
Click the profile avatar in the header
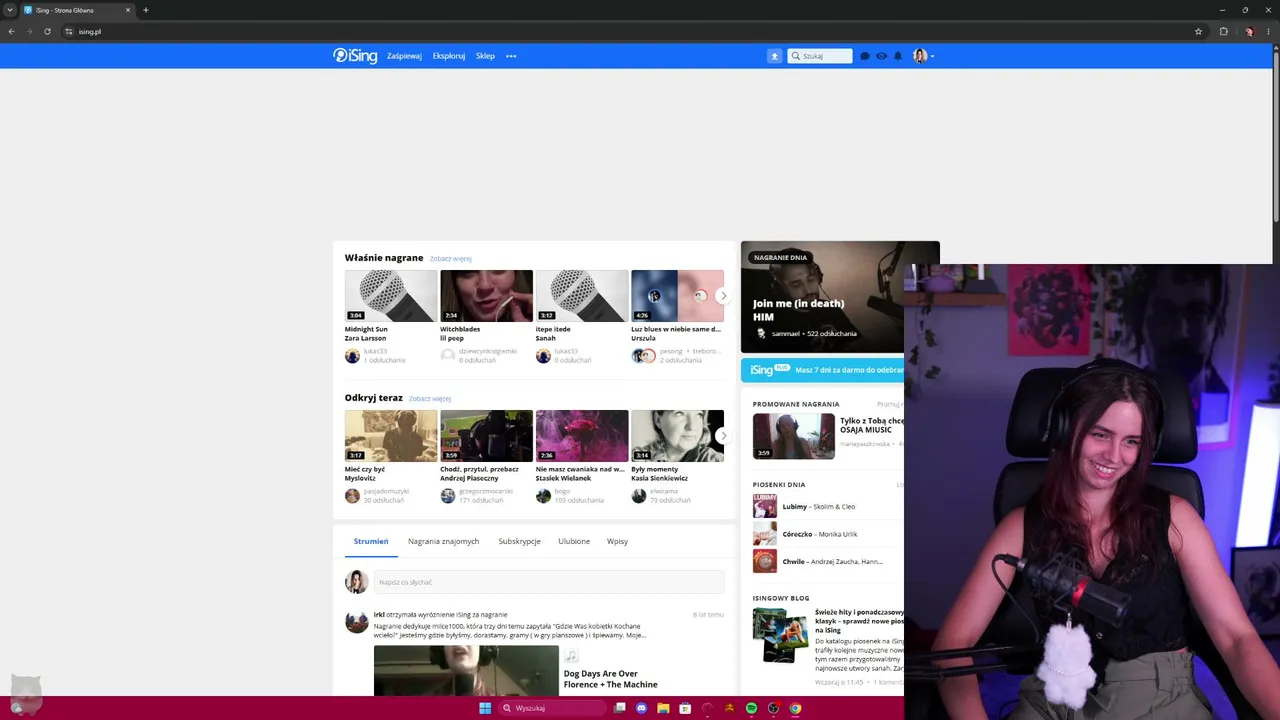pos(919,56)
